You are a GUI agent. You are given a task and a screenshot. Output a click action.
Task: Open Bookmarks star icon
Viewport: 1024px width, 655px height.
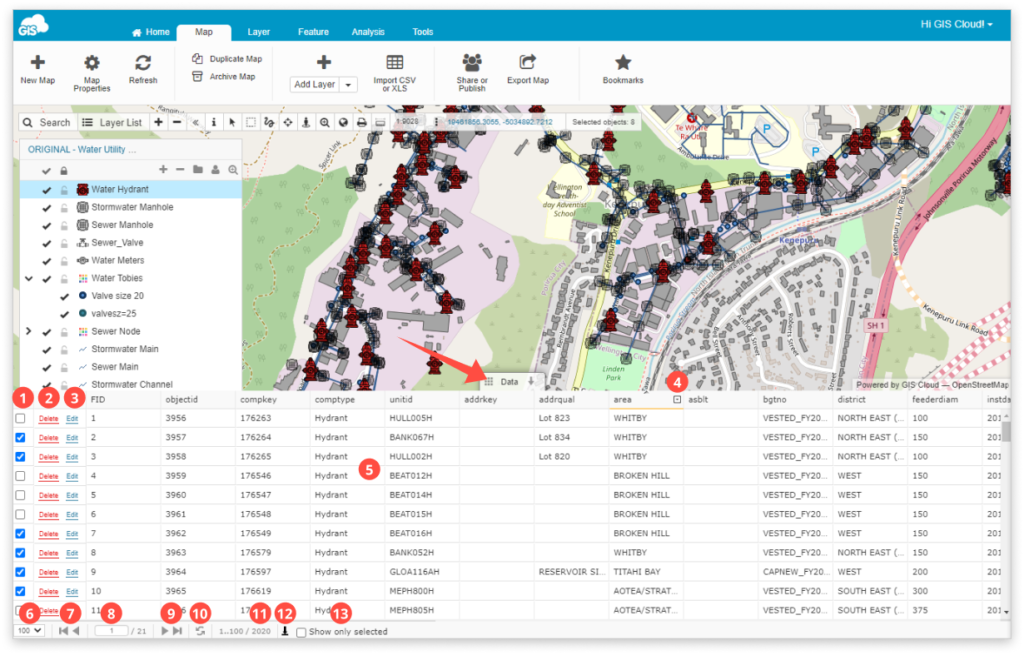click(623, 62)
